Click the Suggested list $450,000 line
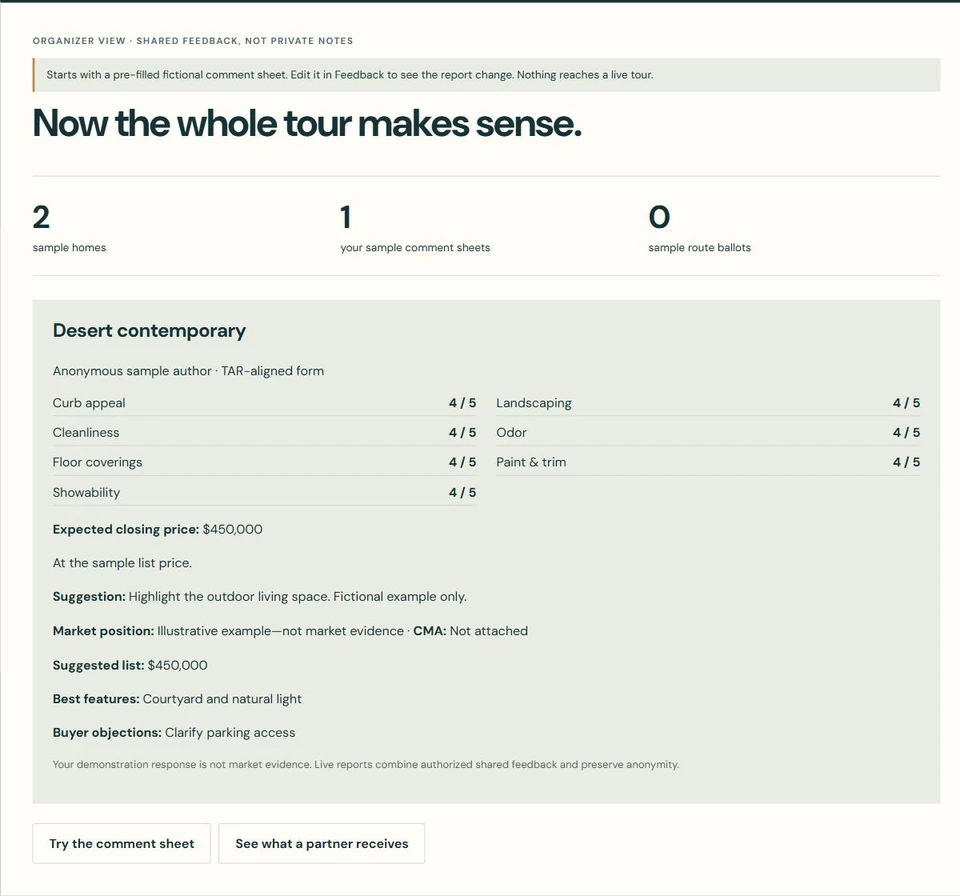This screenshot has width=960, height=896. [x=130, y=665]
